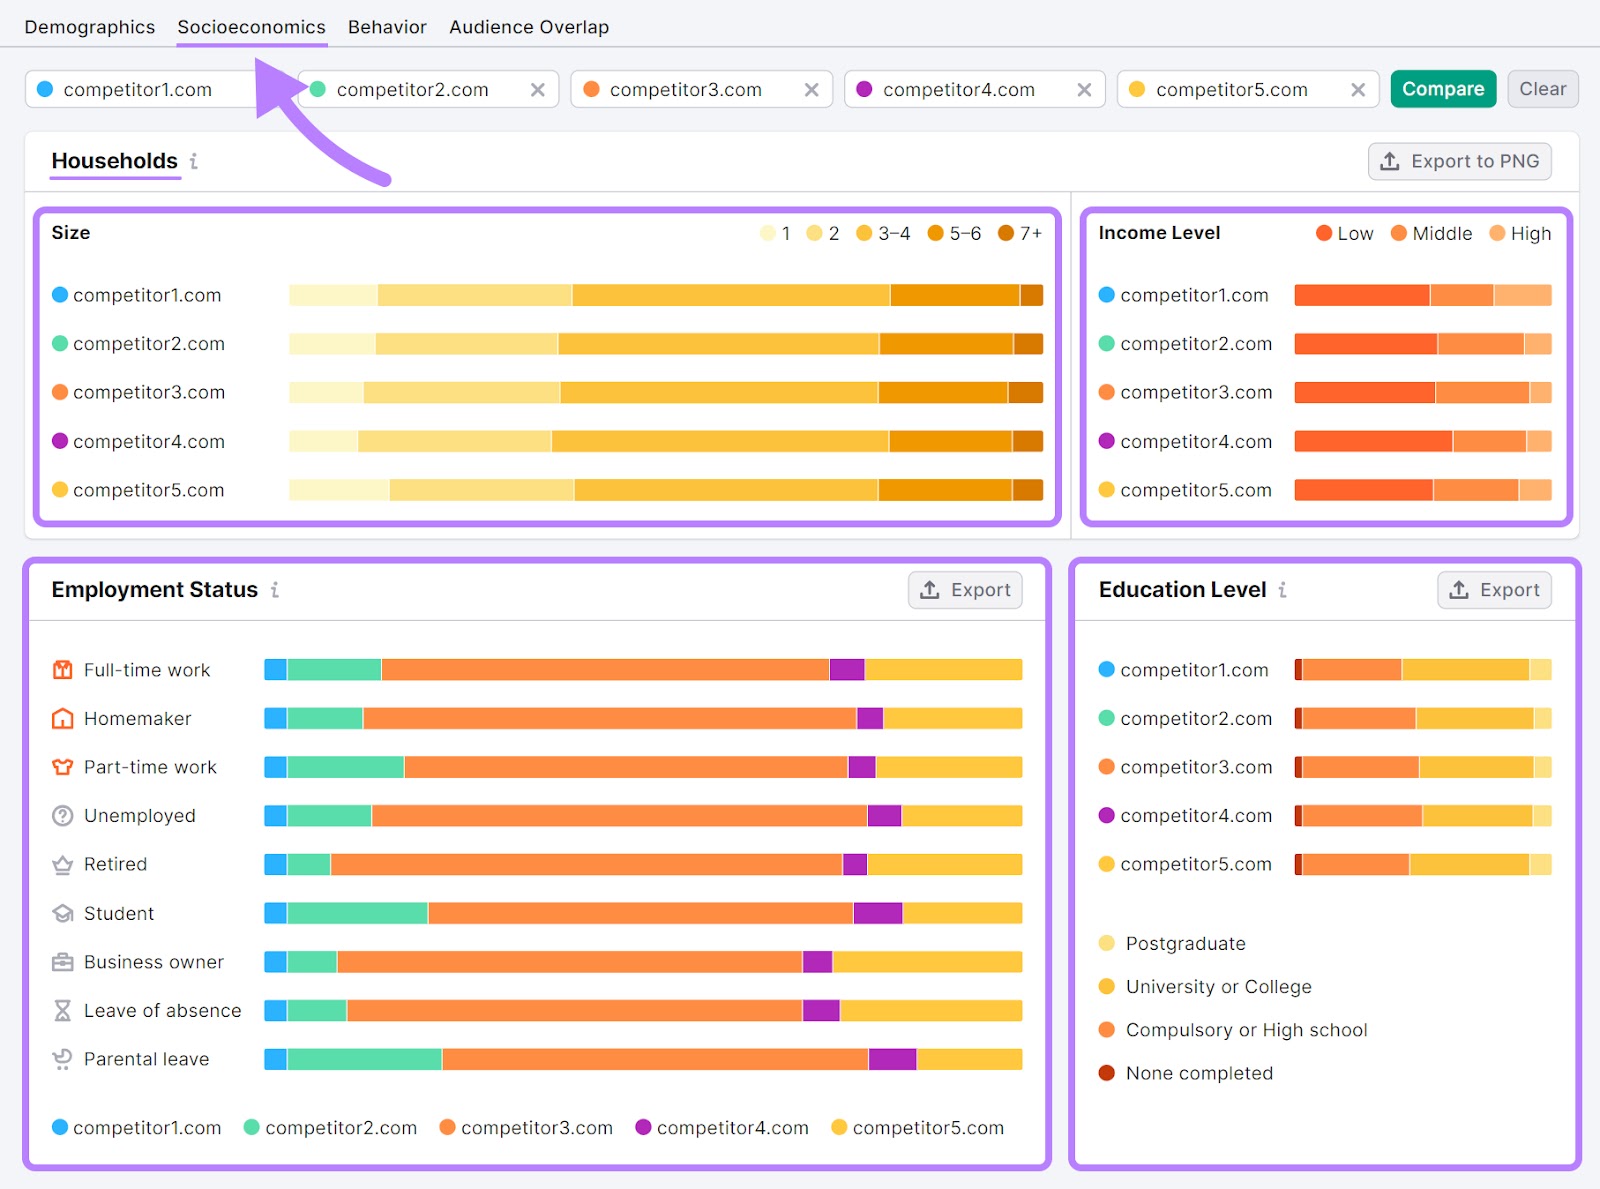Click the Retired crown icon
The height and width of the screenshot is (1189, 1600).
click(62, 864)
